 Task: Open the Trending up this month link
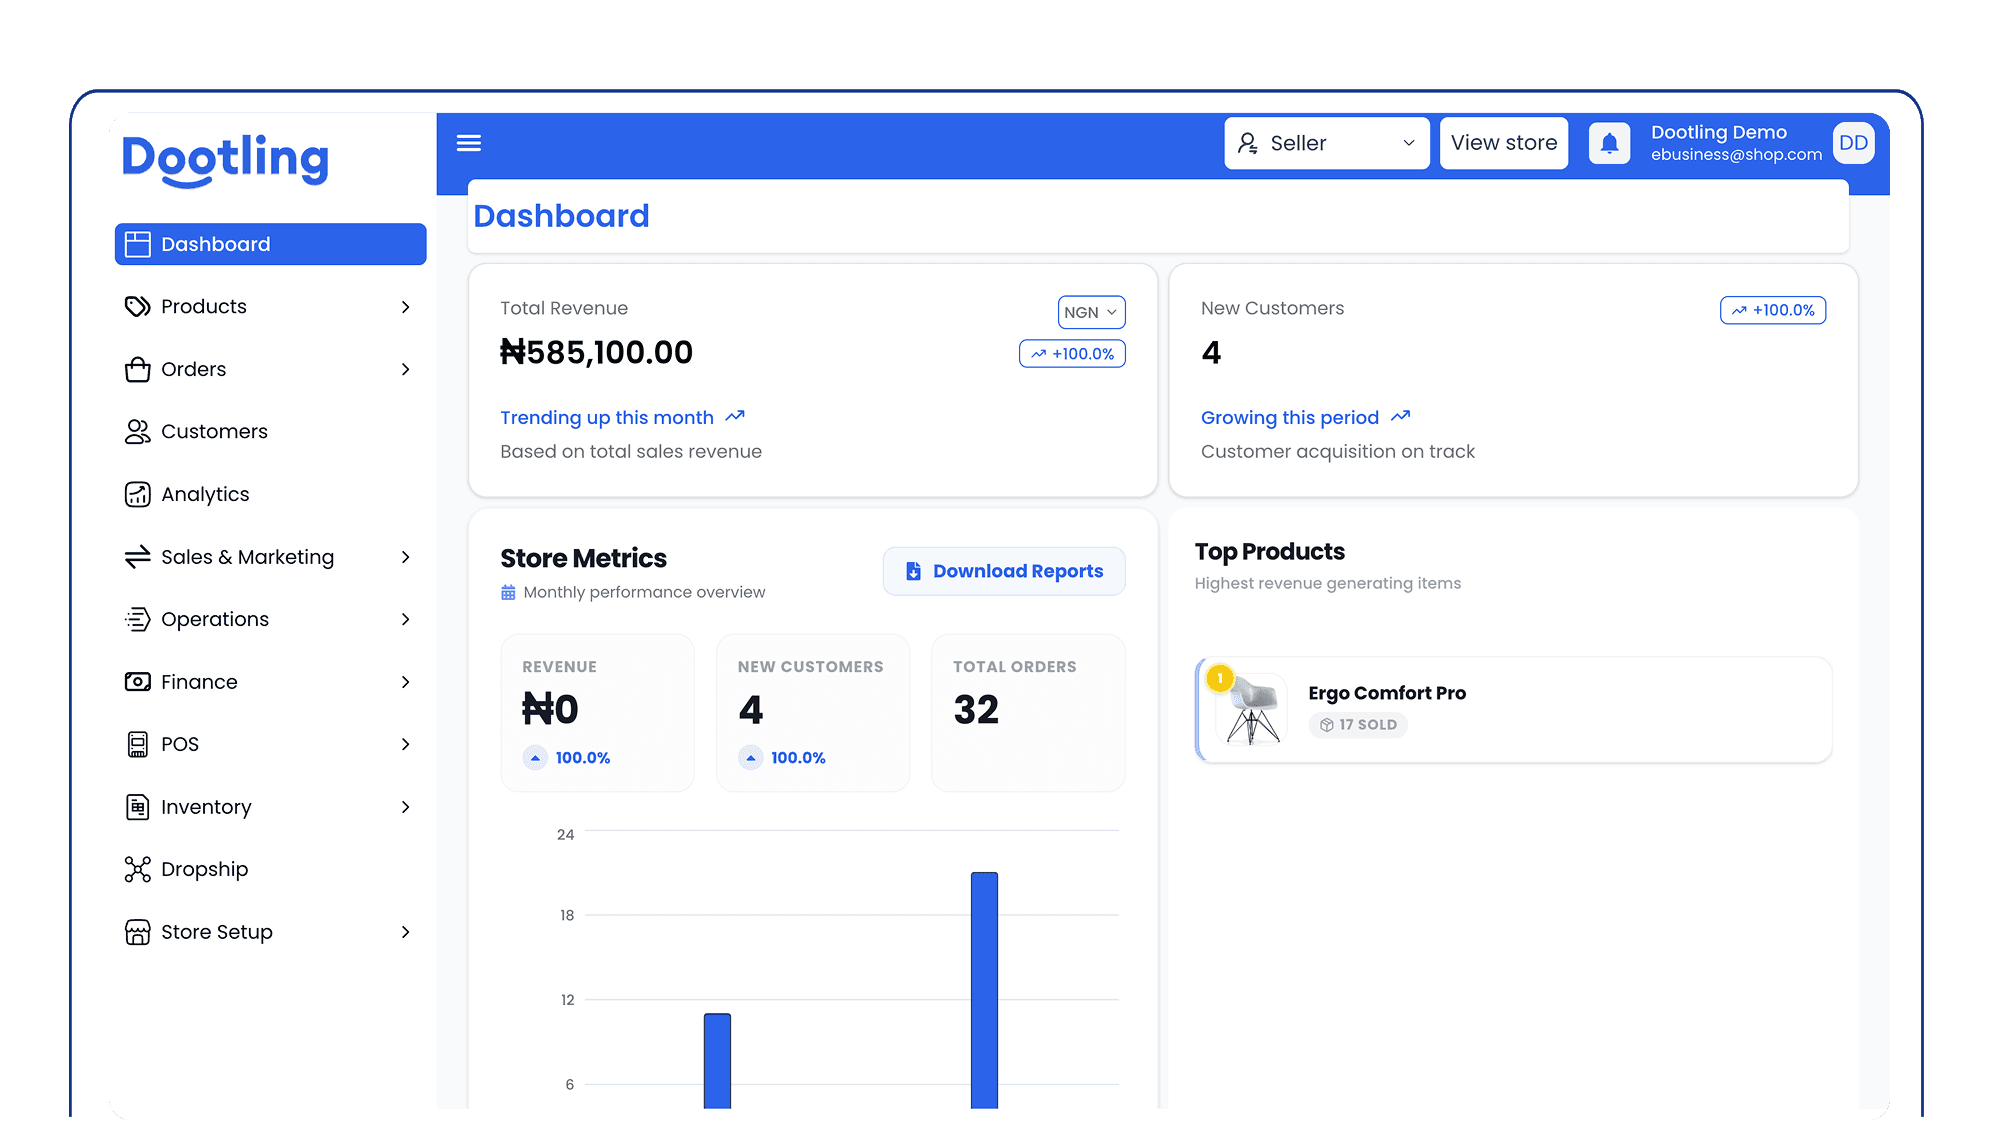[608, 417]
